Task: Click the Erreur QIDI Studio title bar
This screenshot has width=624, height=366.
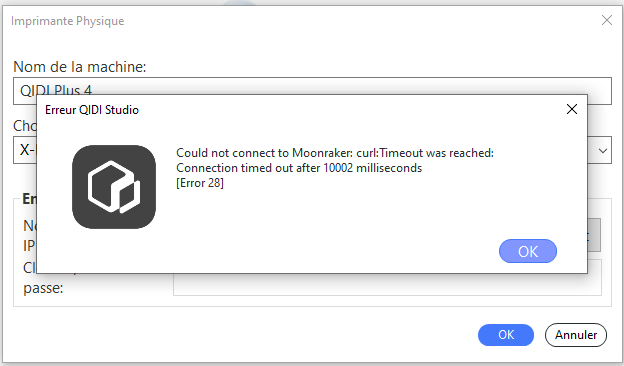Action: click(302, 109)
